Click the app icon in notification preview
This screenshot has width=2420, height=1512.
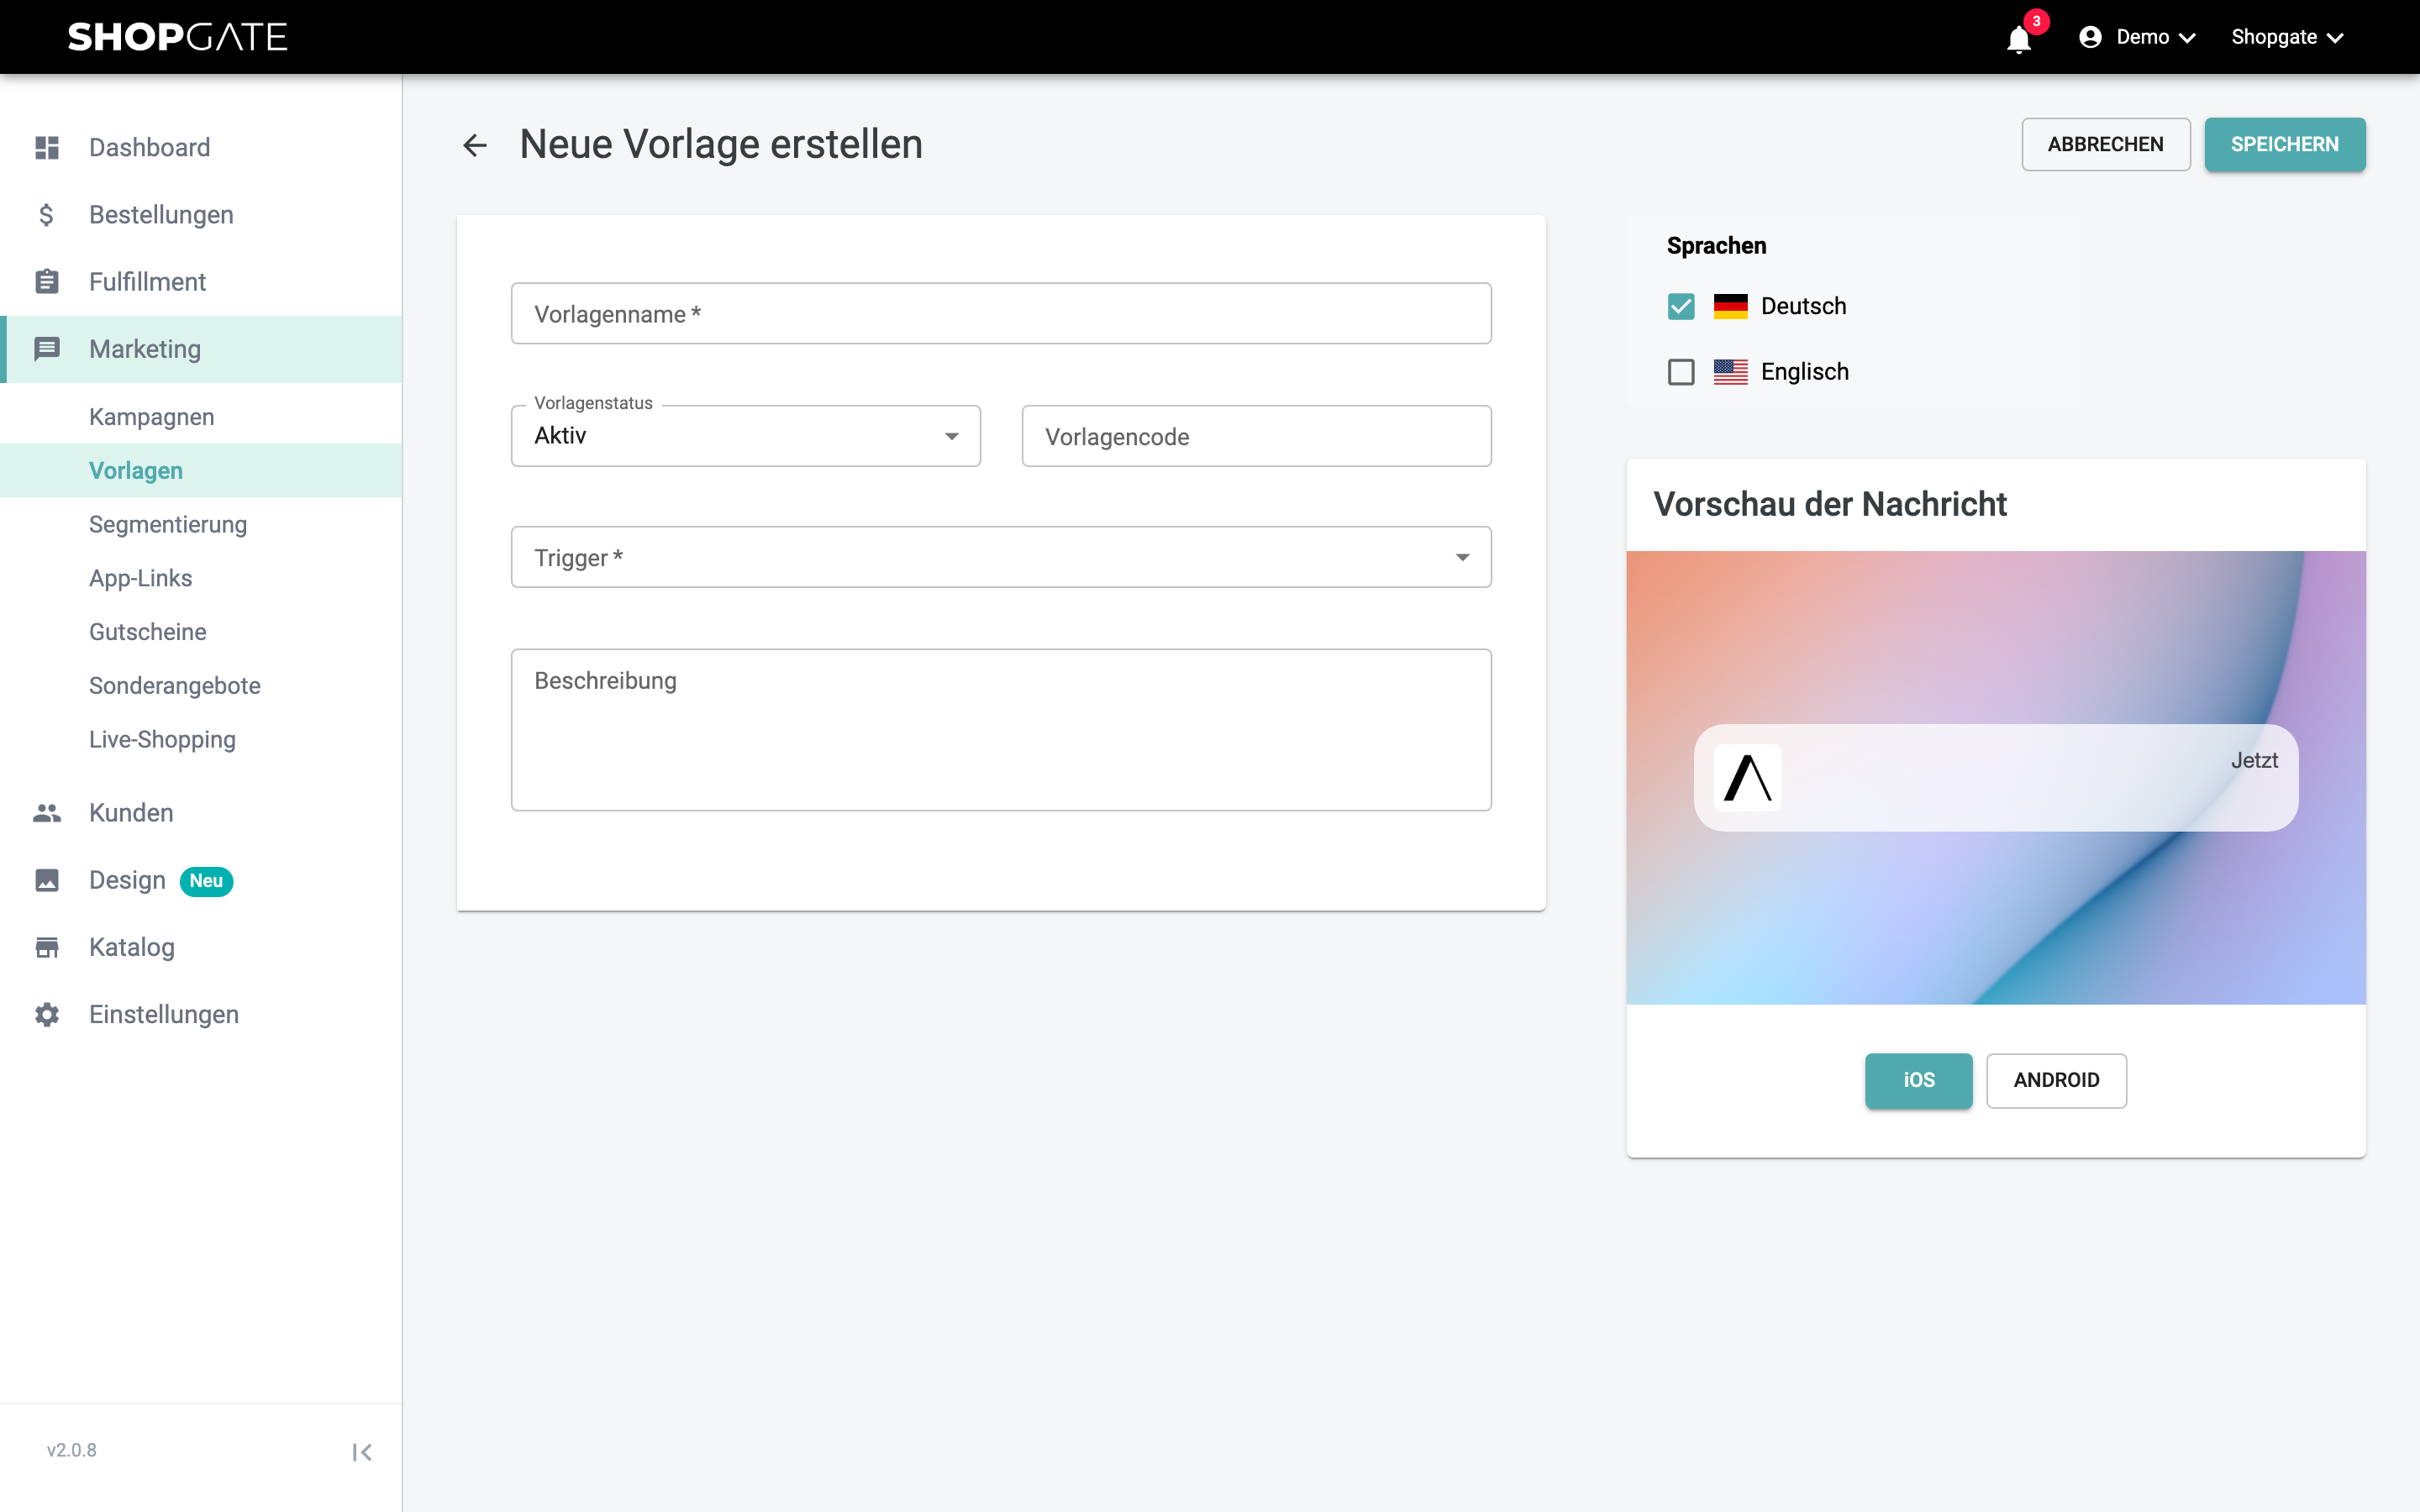point(1747,777)
